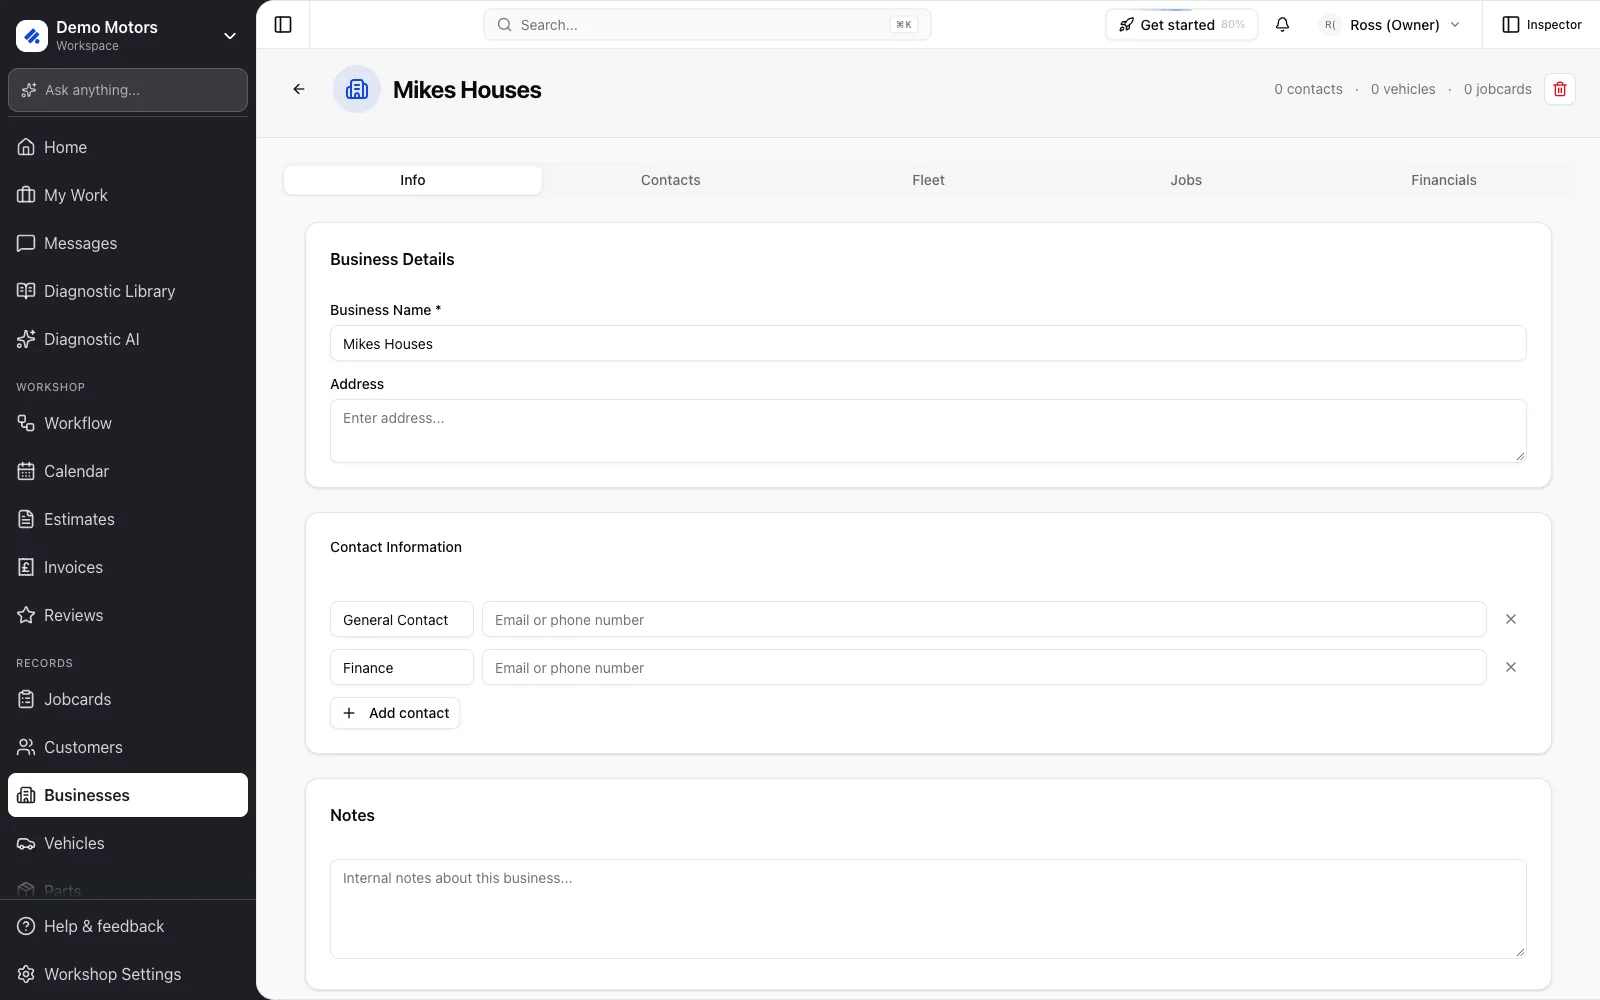Go back using the left arrow
The image size is (1600, 1000).
pos(298,89)
